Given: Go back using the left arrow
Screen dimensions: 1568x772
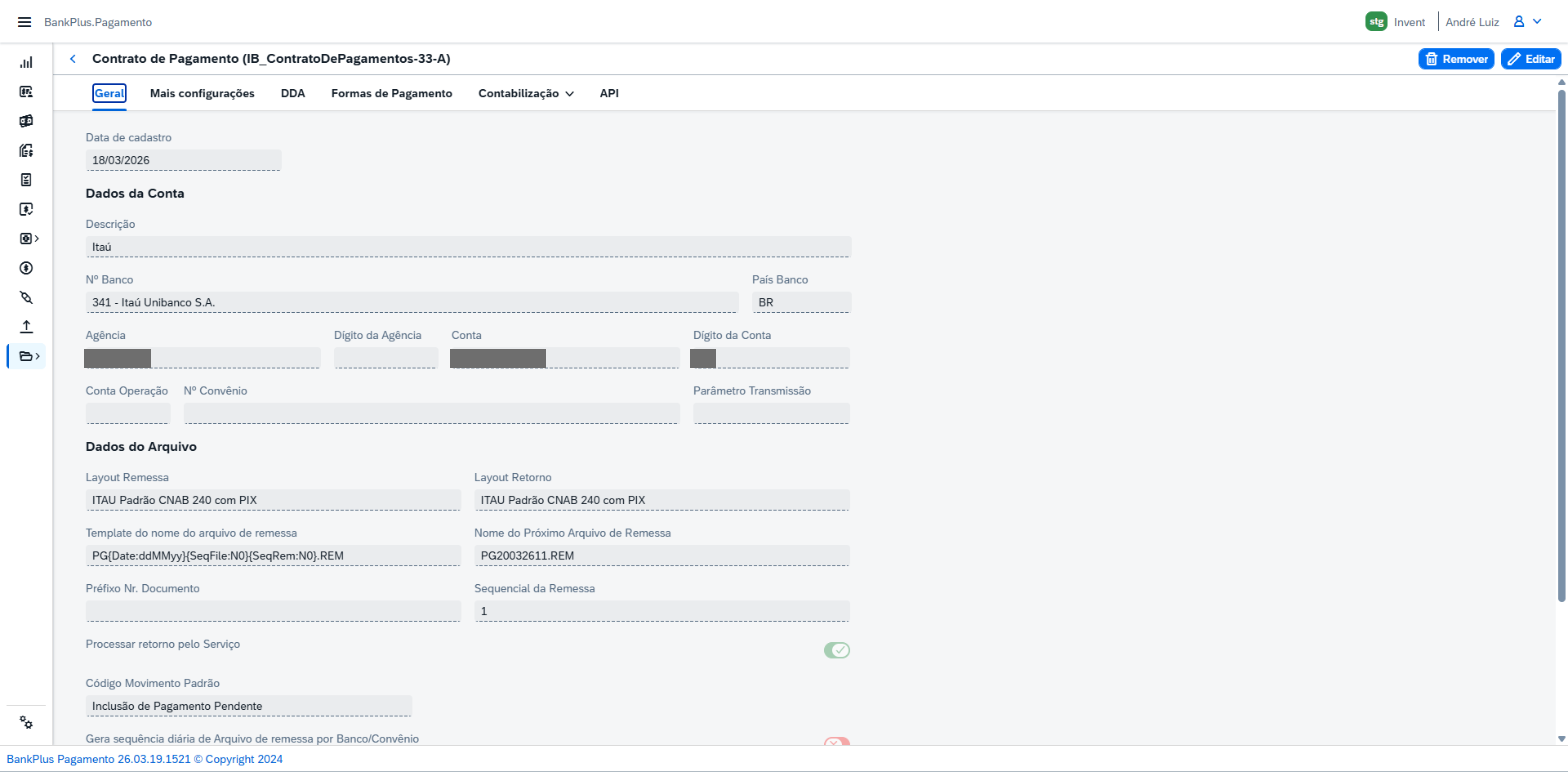Looking at the screenshot, I should click(72, 59).
